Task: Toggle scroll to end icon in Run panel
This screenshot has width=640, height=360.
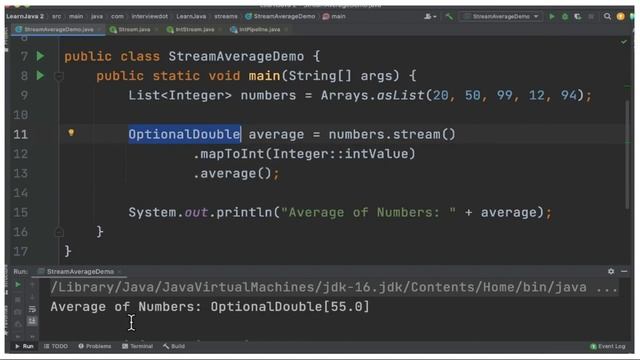Action: (32, 321)
